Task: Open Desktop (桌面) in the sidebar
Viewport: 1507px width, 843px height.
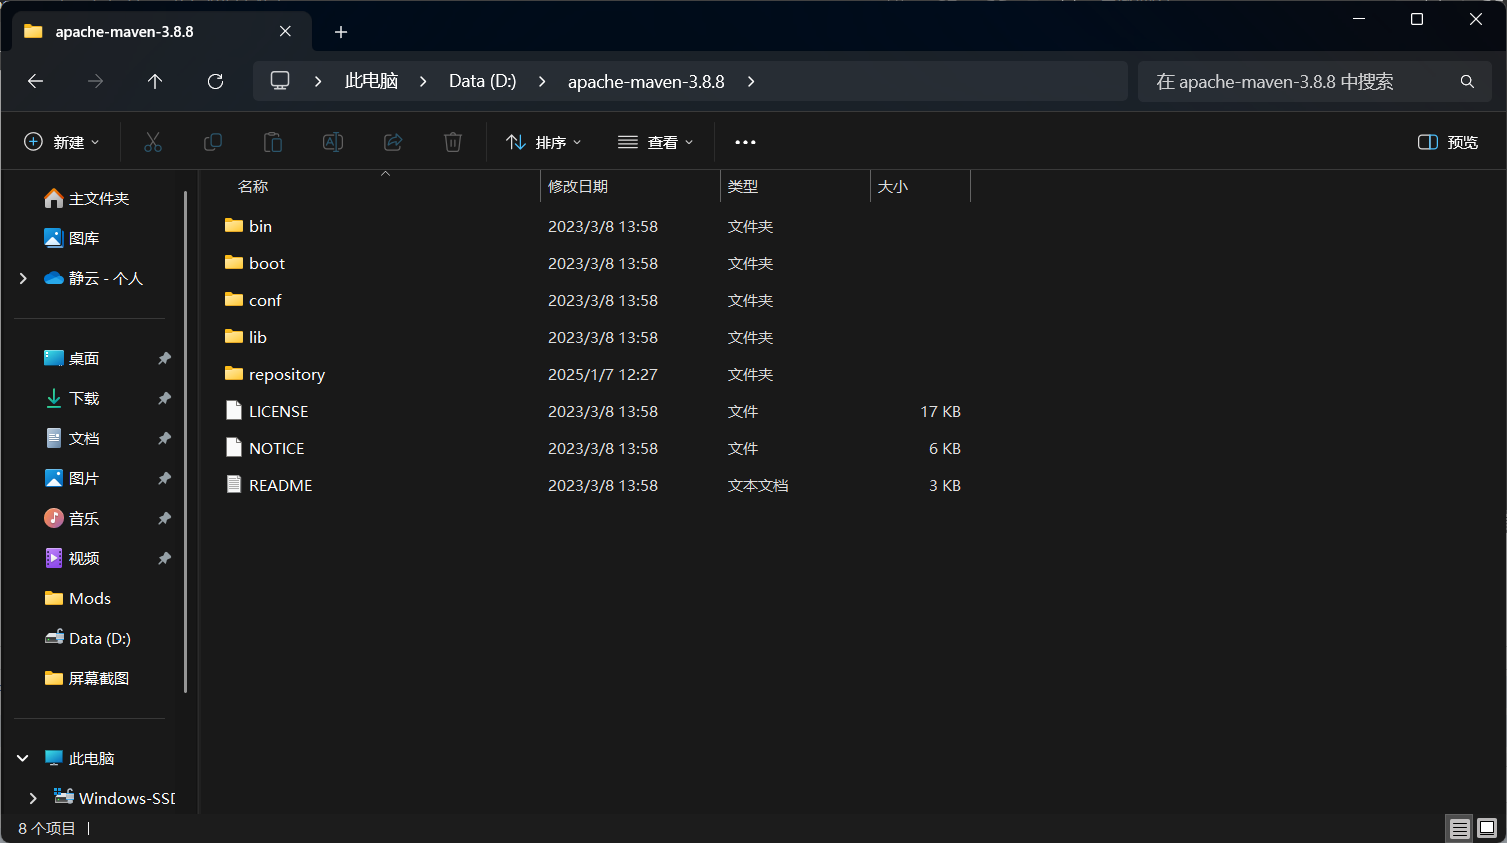Action: tap(72, 358)
